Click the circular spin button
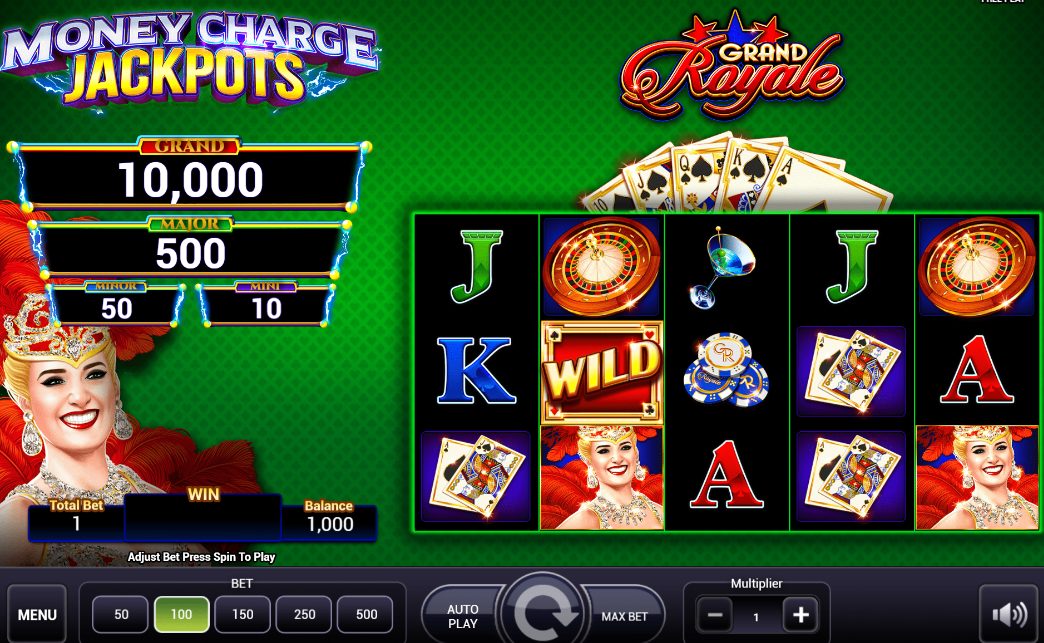The image size is (1044, 643). [x=543, y=610]
